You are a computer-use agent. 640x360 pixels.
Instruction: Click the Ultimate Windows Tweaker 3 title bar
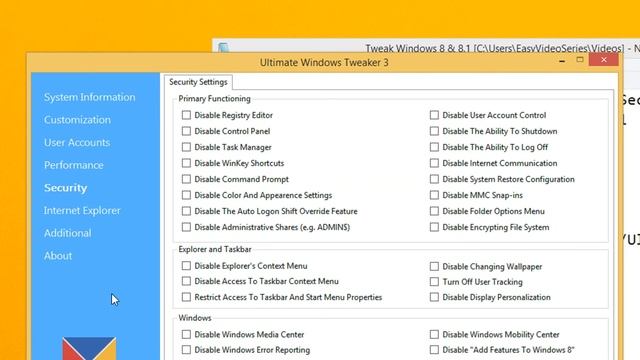coord(324,62)
